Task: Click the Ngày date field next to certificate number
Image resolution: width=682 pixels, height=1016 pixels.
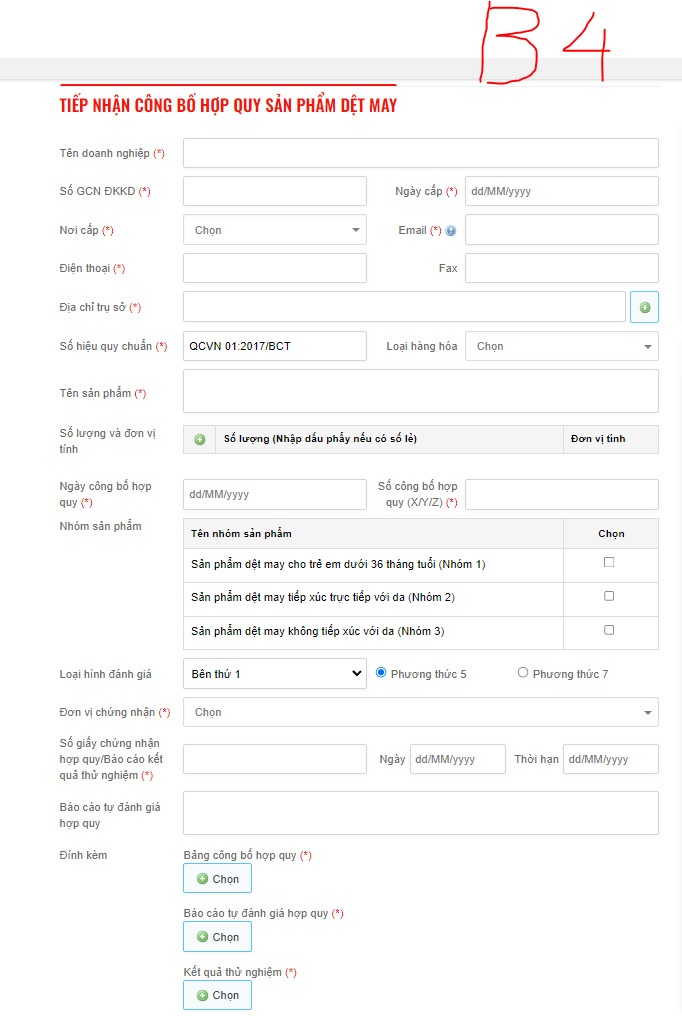Action: point(457,759)
